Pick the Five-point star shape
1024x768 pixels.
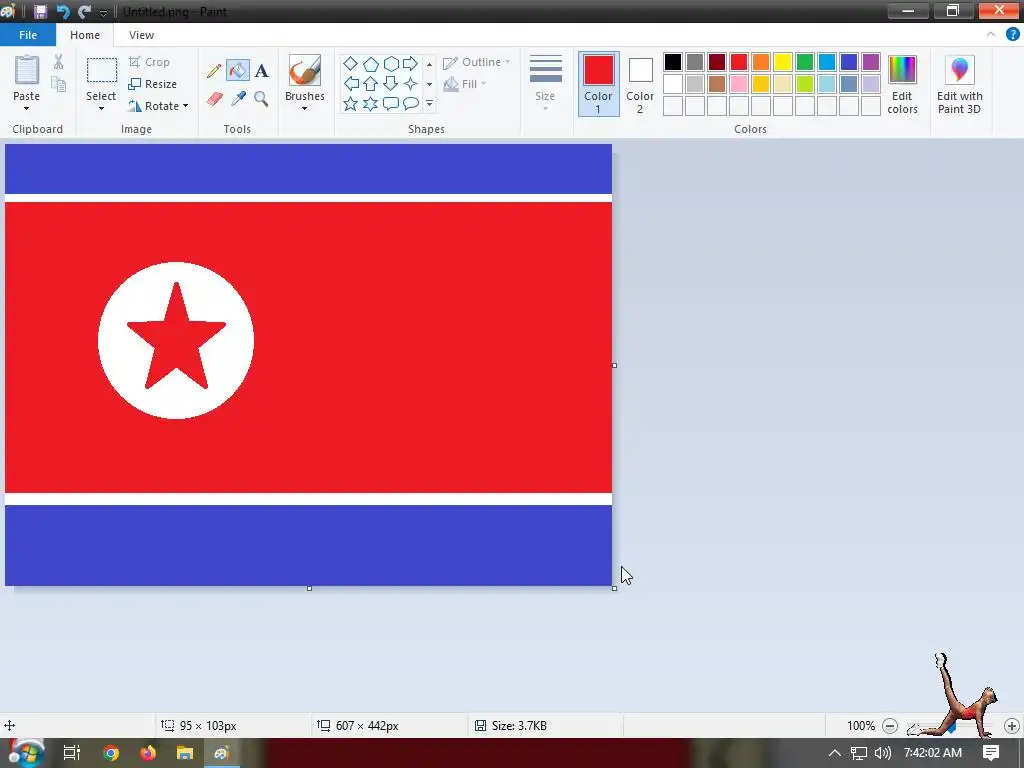click(x=351, y=104)
